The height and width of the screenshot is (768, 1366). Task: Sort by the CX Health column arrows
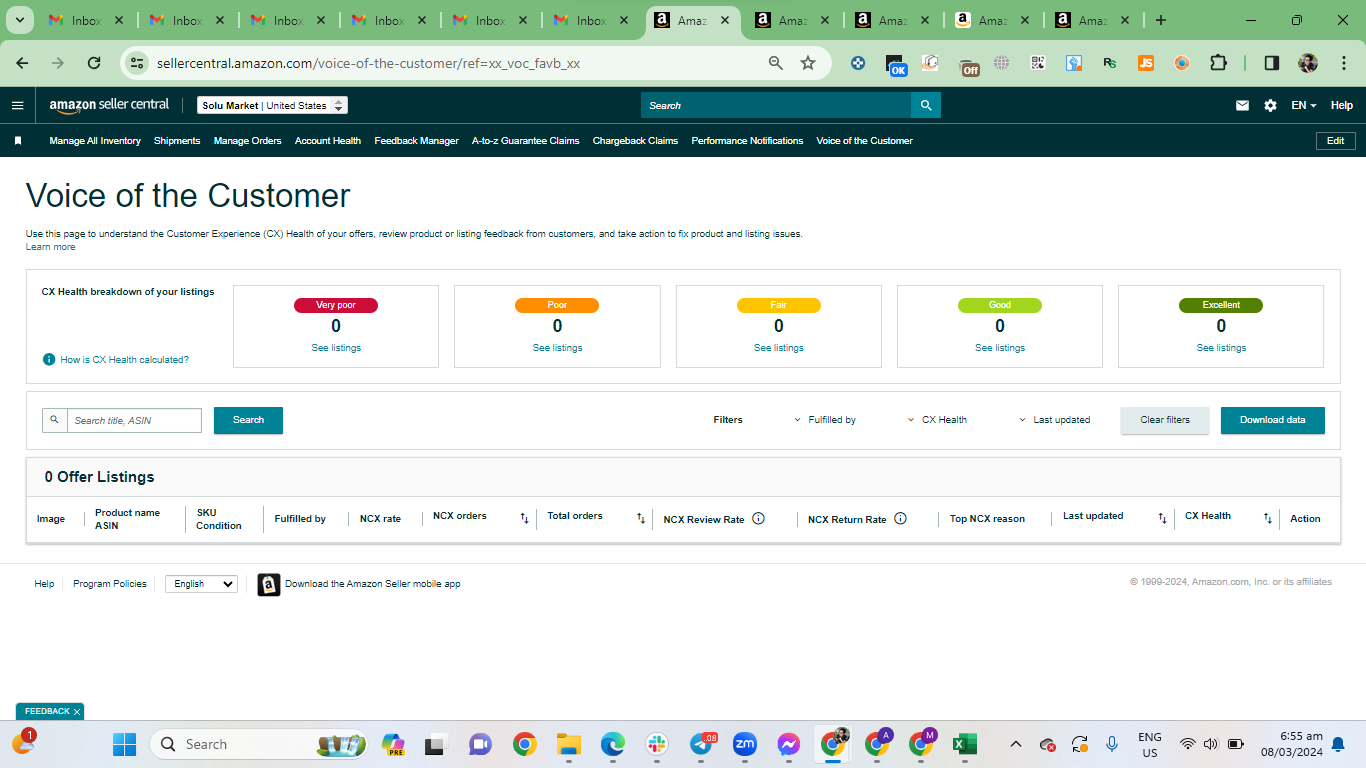tap(1268, 518)
